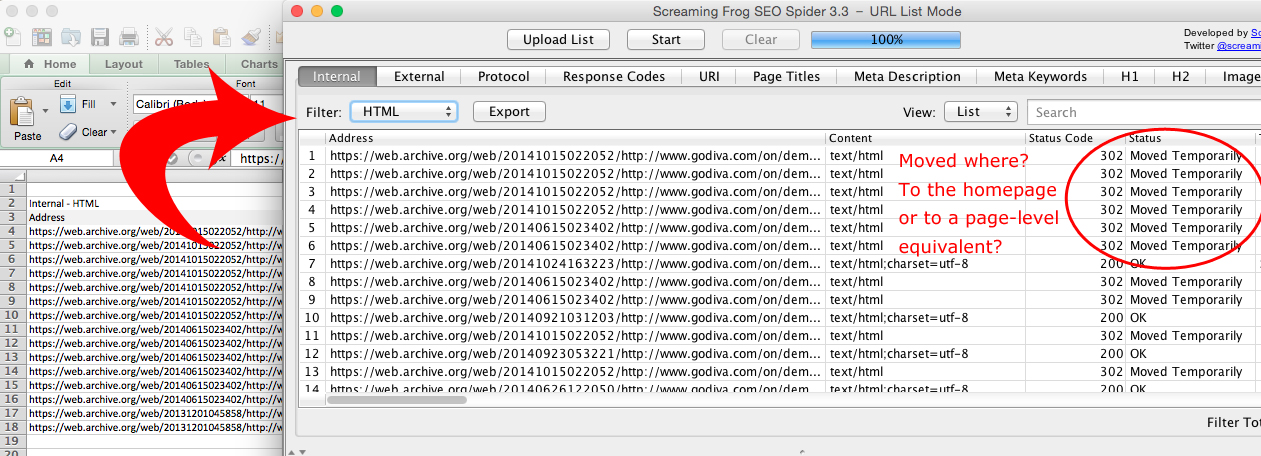Viewport: 1261px width, 456px height.
Task: Click the Paste clipboard icon in Excel's top toolbar
Action: [x=222, y=38]
